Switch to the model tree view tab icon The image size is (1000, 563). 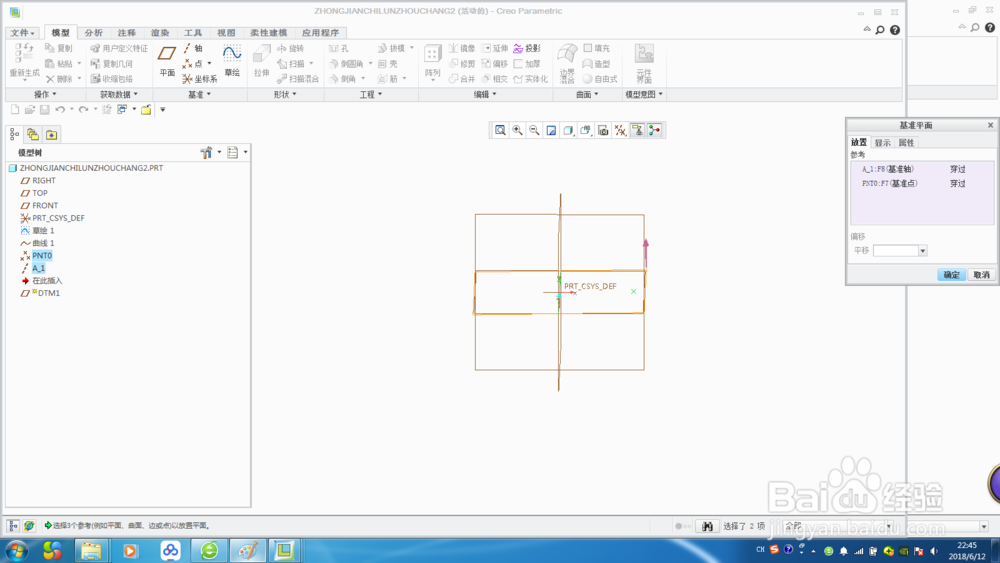pos(14,135)
